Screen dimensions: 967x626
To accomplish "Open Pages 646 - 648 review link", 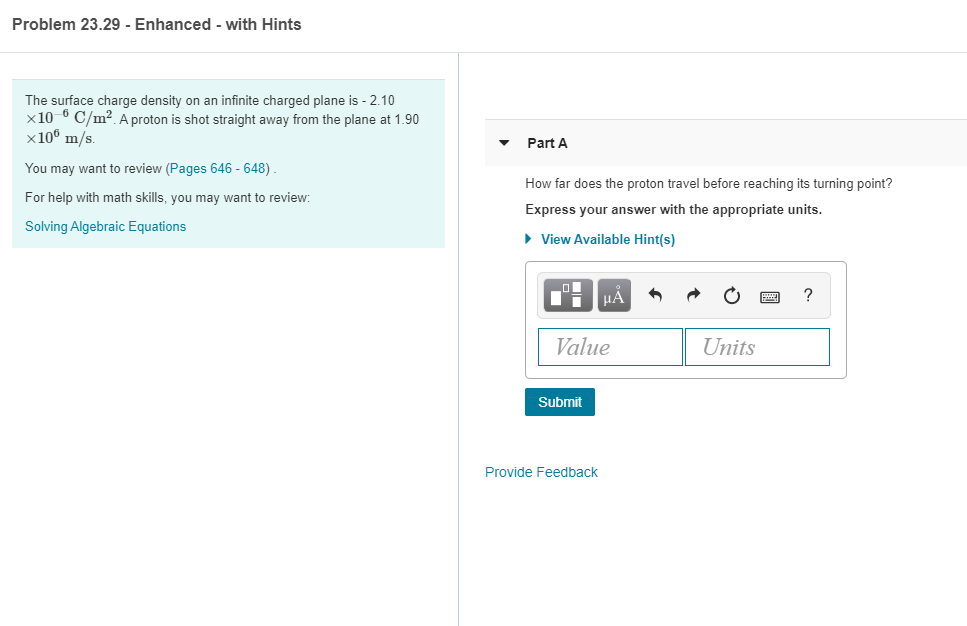I will 218,168.
